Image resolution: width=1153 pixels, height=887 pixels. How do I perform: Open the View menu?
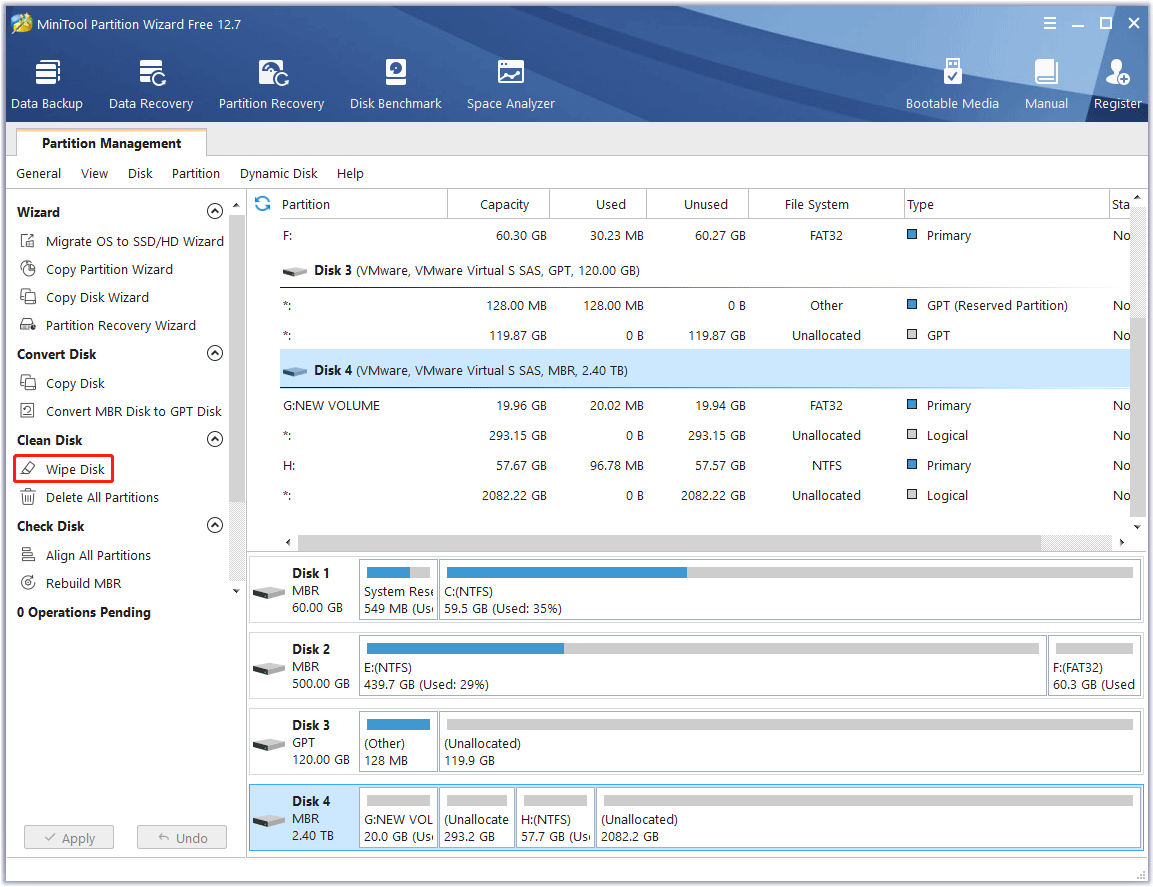[x=94, y=174]
